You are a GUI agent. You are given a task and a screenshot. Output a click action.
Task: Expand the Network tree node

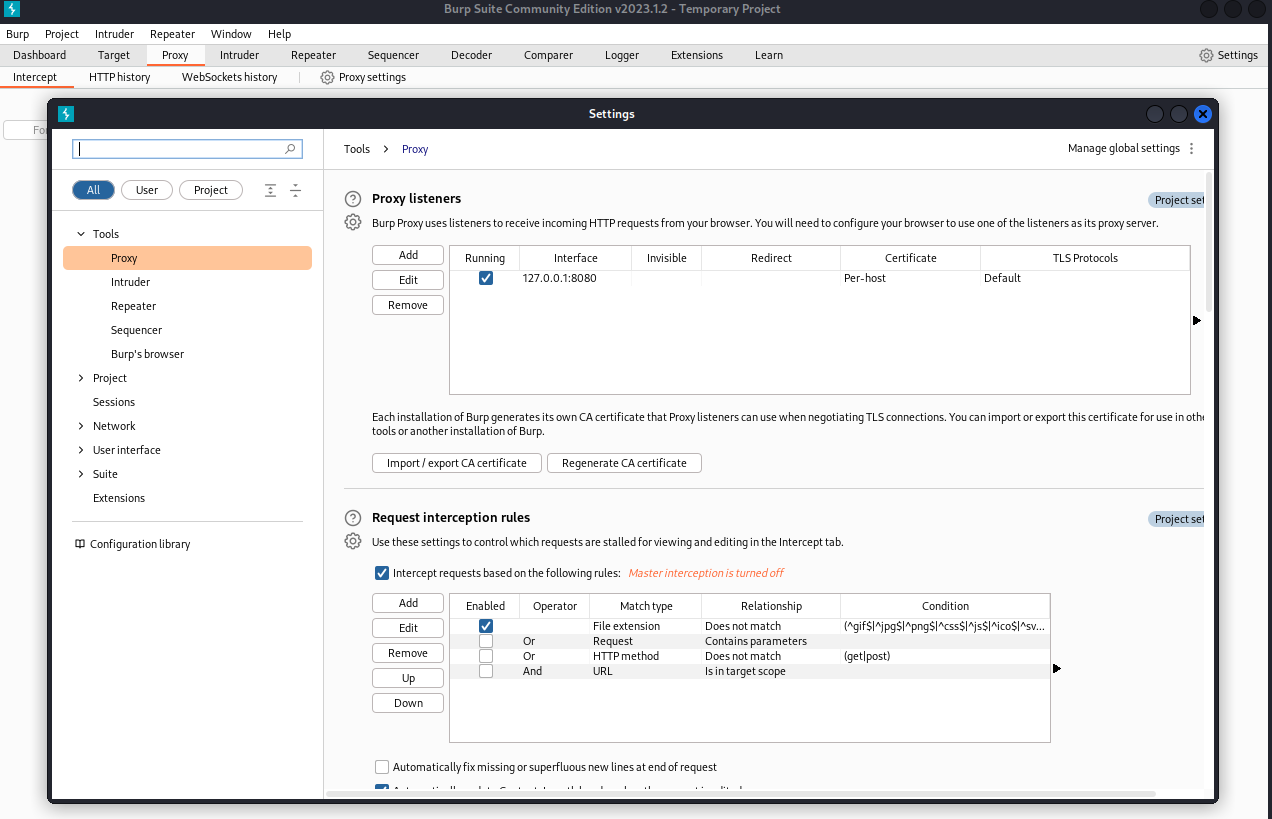(81, 426)
